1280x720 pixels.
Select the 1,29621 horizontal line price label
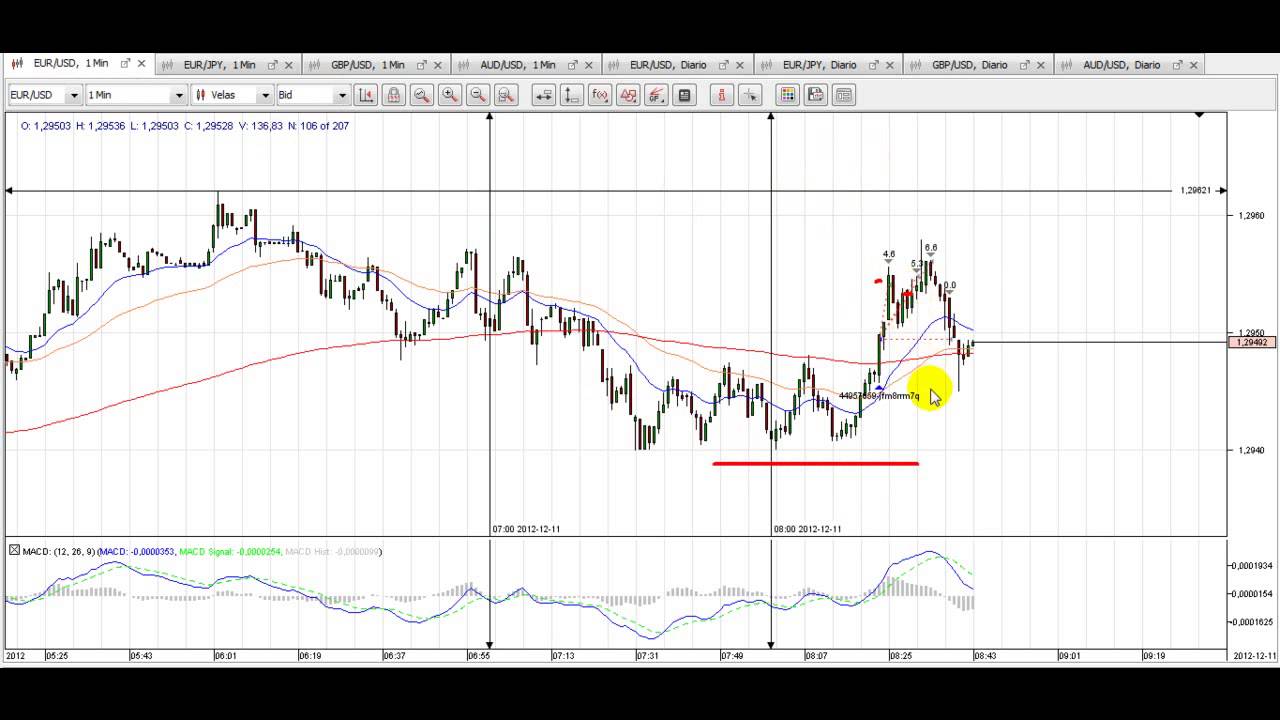pyautogui.click(x=1196, y=190)
